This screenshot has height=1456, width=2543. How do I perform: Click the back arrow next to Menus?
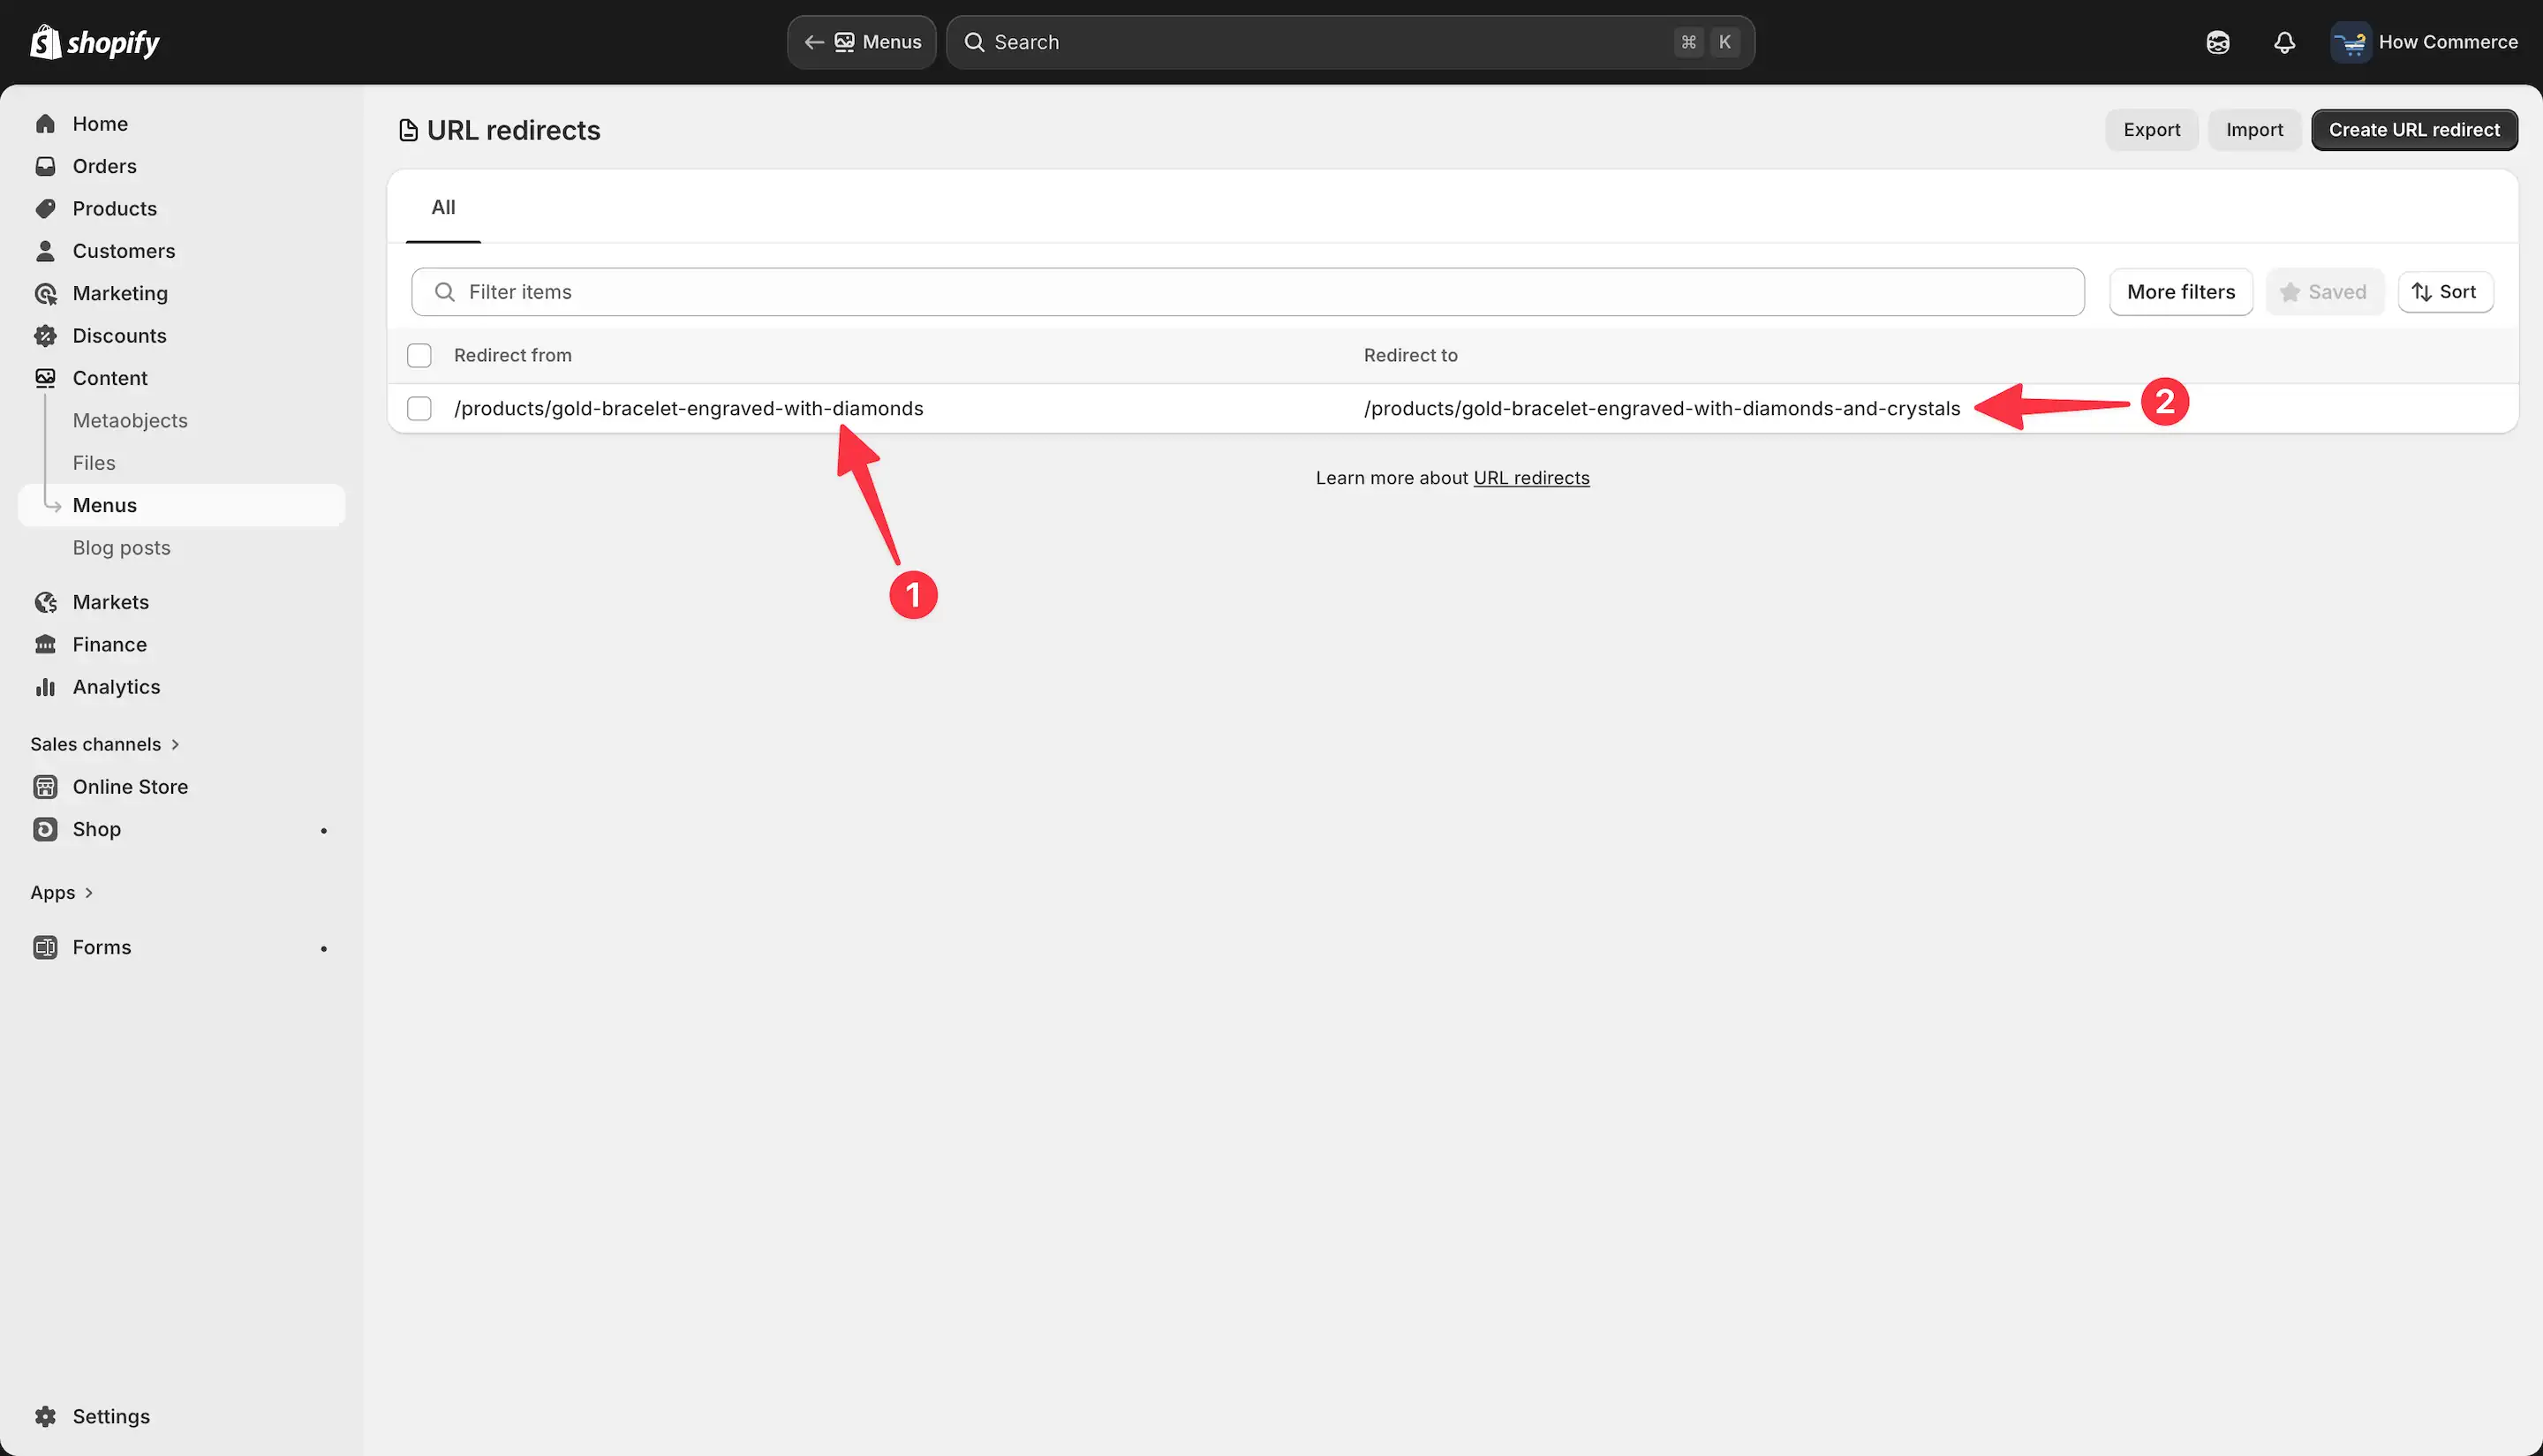(814, 42)
